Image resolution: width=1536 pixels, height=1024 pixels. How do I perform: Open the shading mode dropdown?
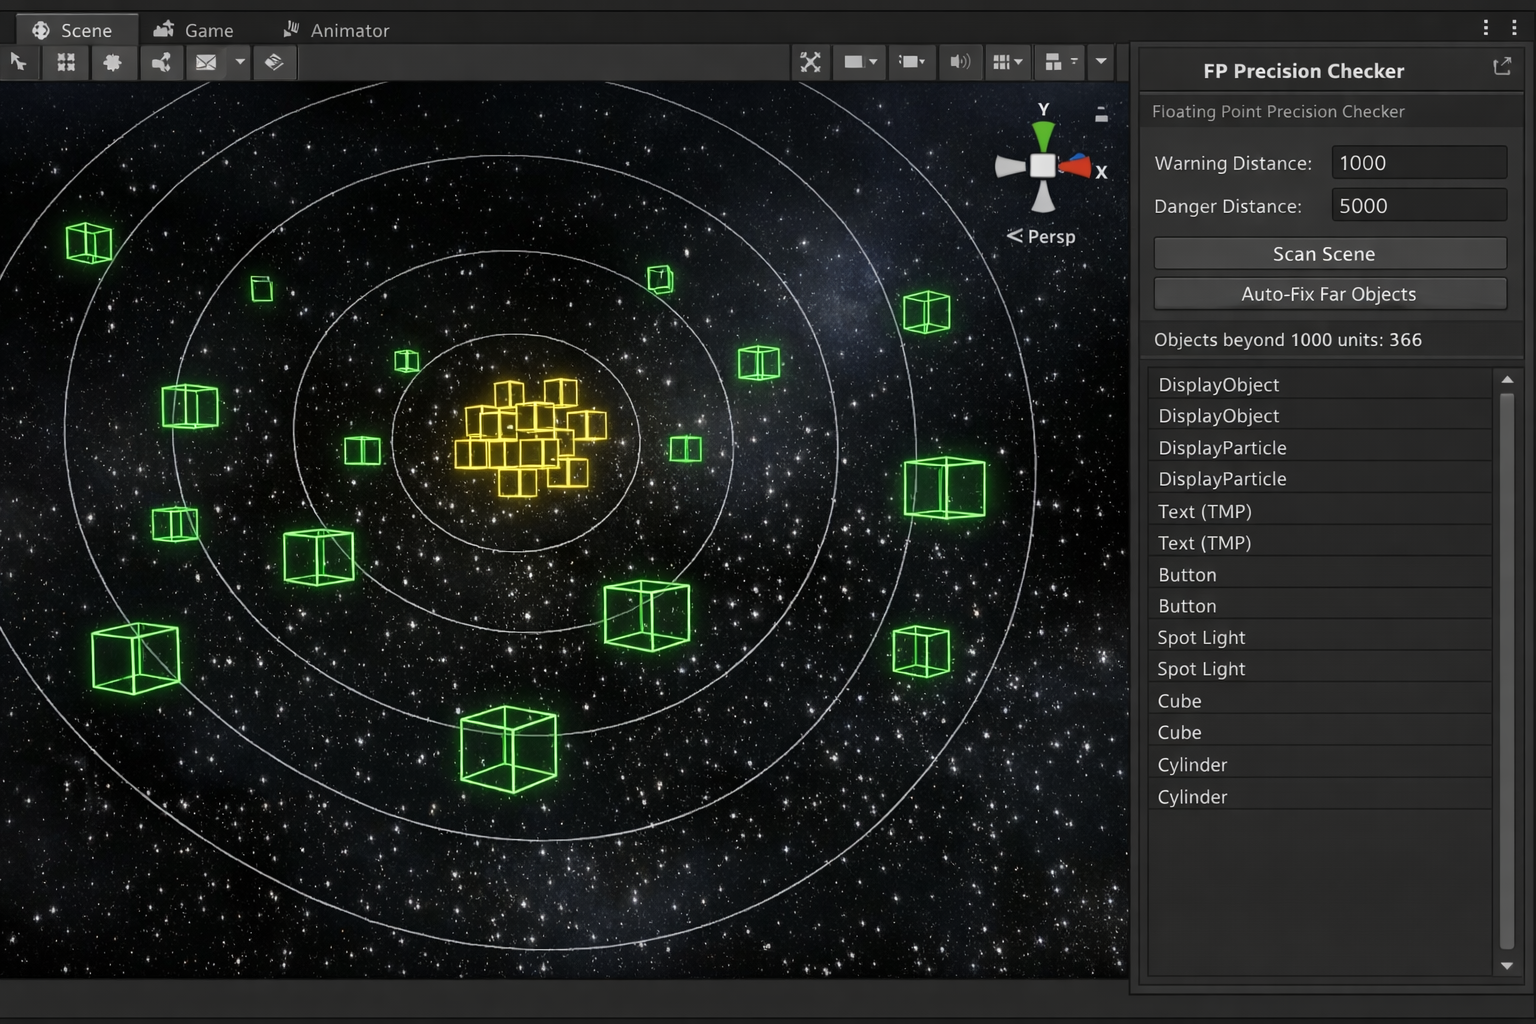click(x=858, y=62)
